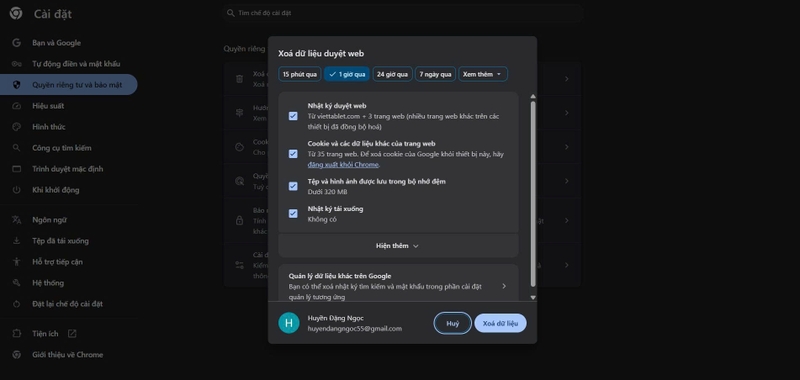Click the chevron on the first background settings row
The height and width of the screenshot is (380, 800).
(567, 79)
